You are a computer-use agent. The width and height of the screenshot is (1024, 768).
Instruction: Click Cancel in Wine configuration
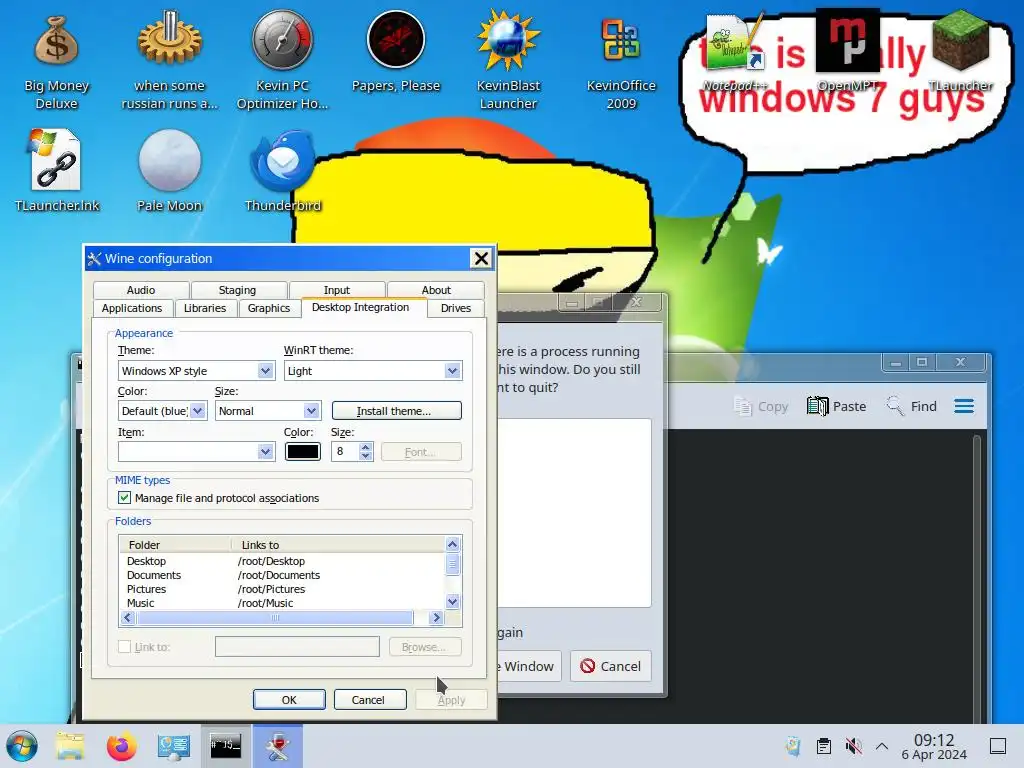tap(368, 699)
